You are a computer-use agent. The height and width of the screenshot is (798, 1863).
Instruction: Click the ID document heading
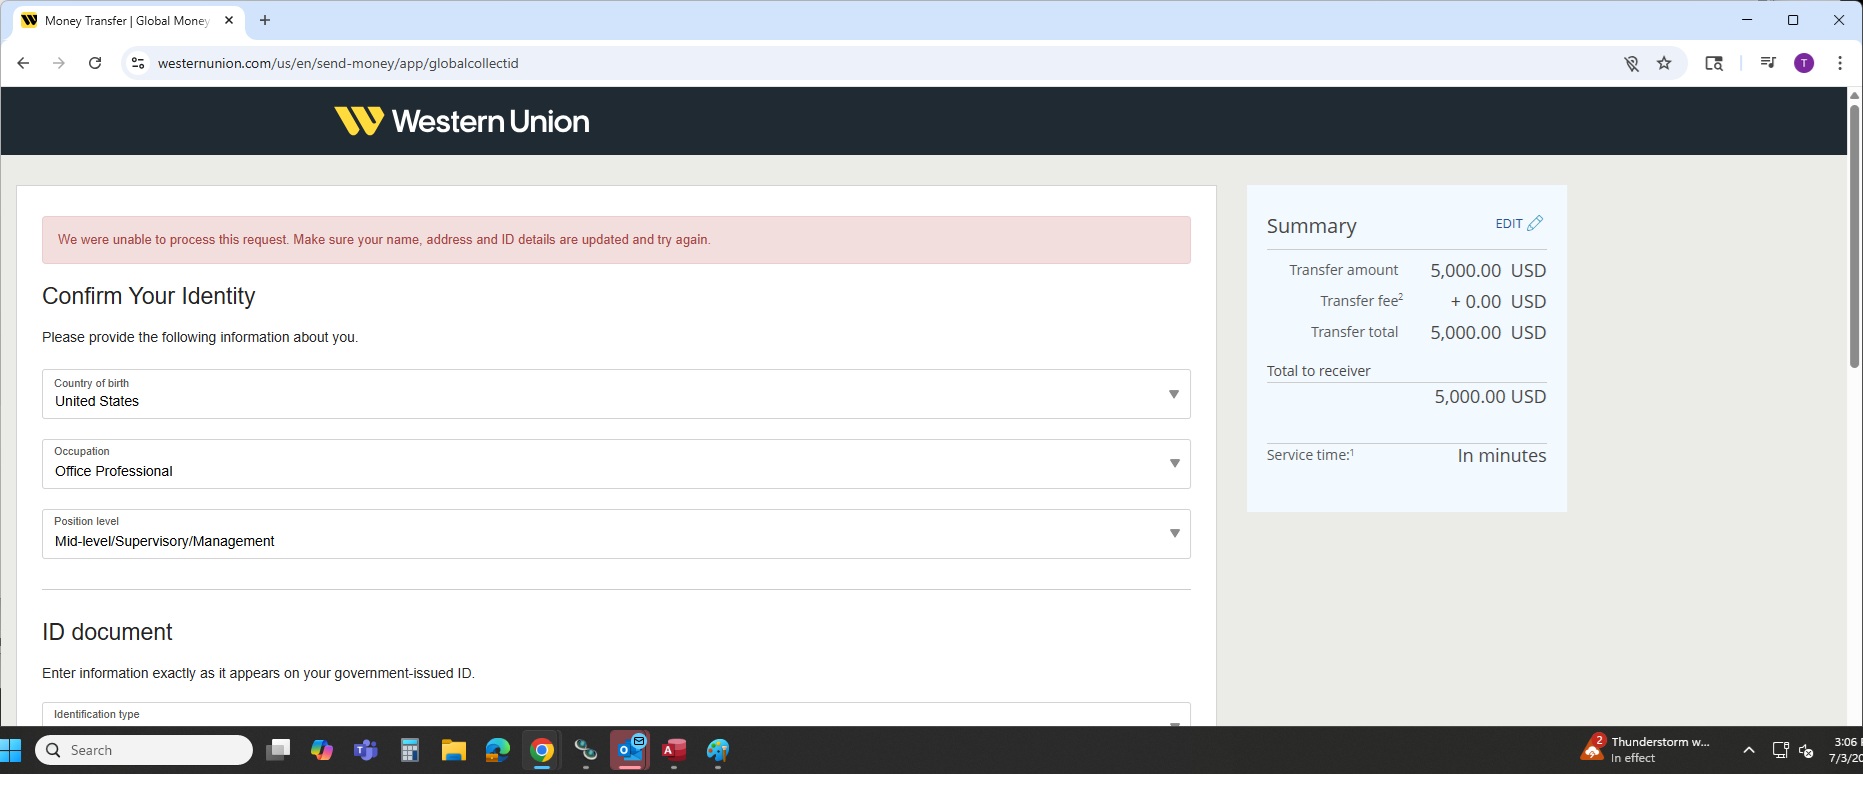pyautogui.click(x=107, y=632)
